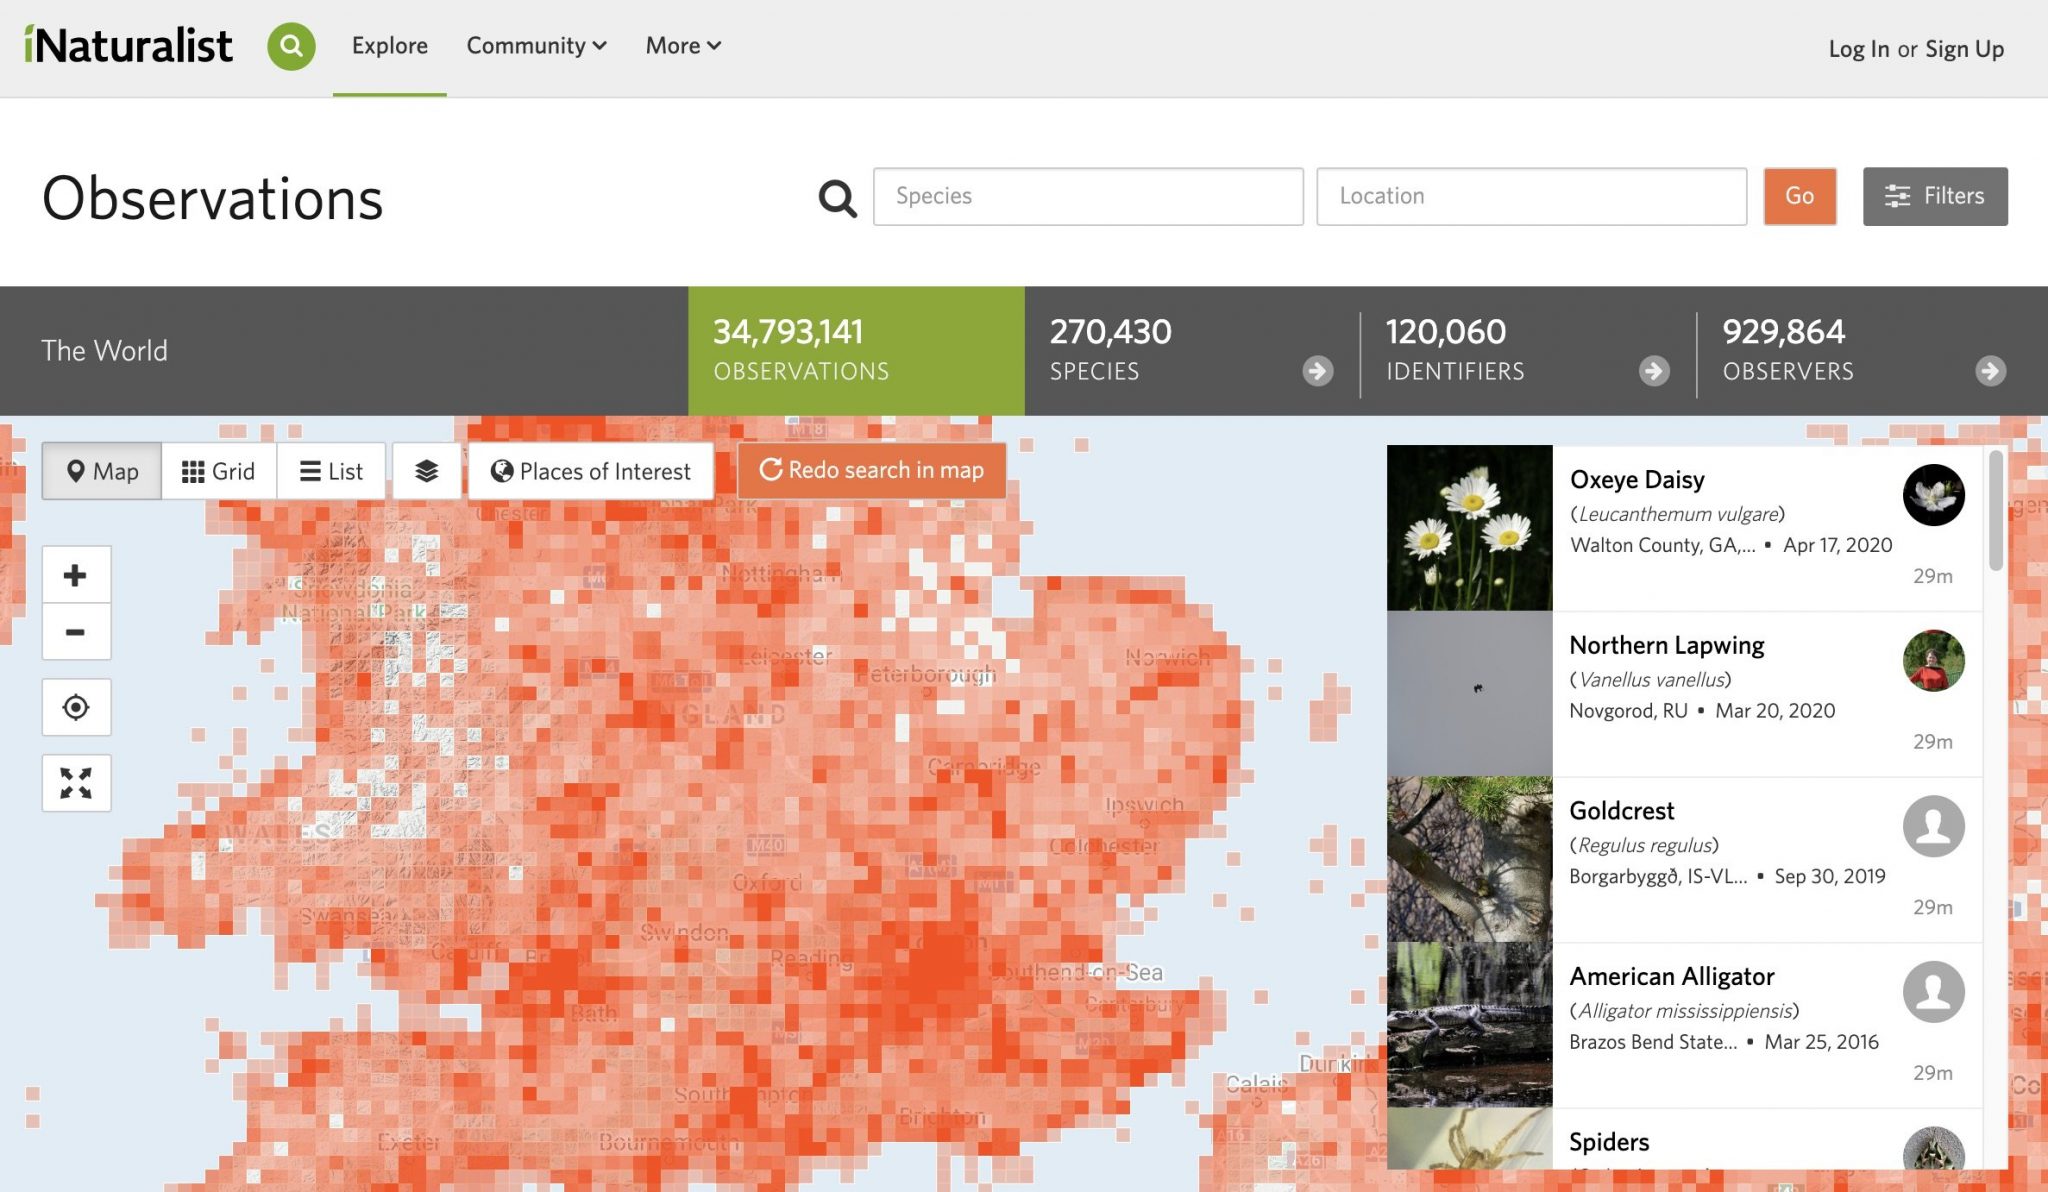Open the More dropdown menu
Screen dimensions: 2048x1192
[x=681, y=45]
